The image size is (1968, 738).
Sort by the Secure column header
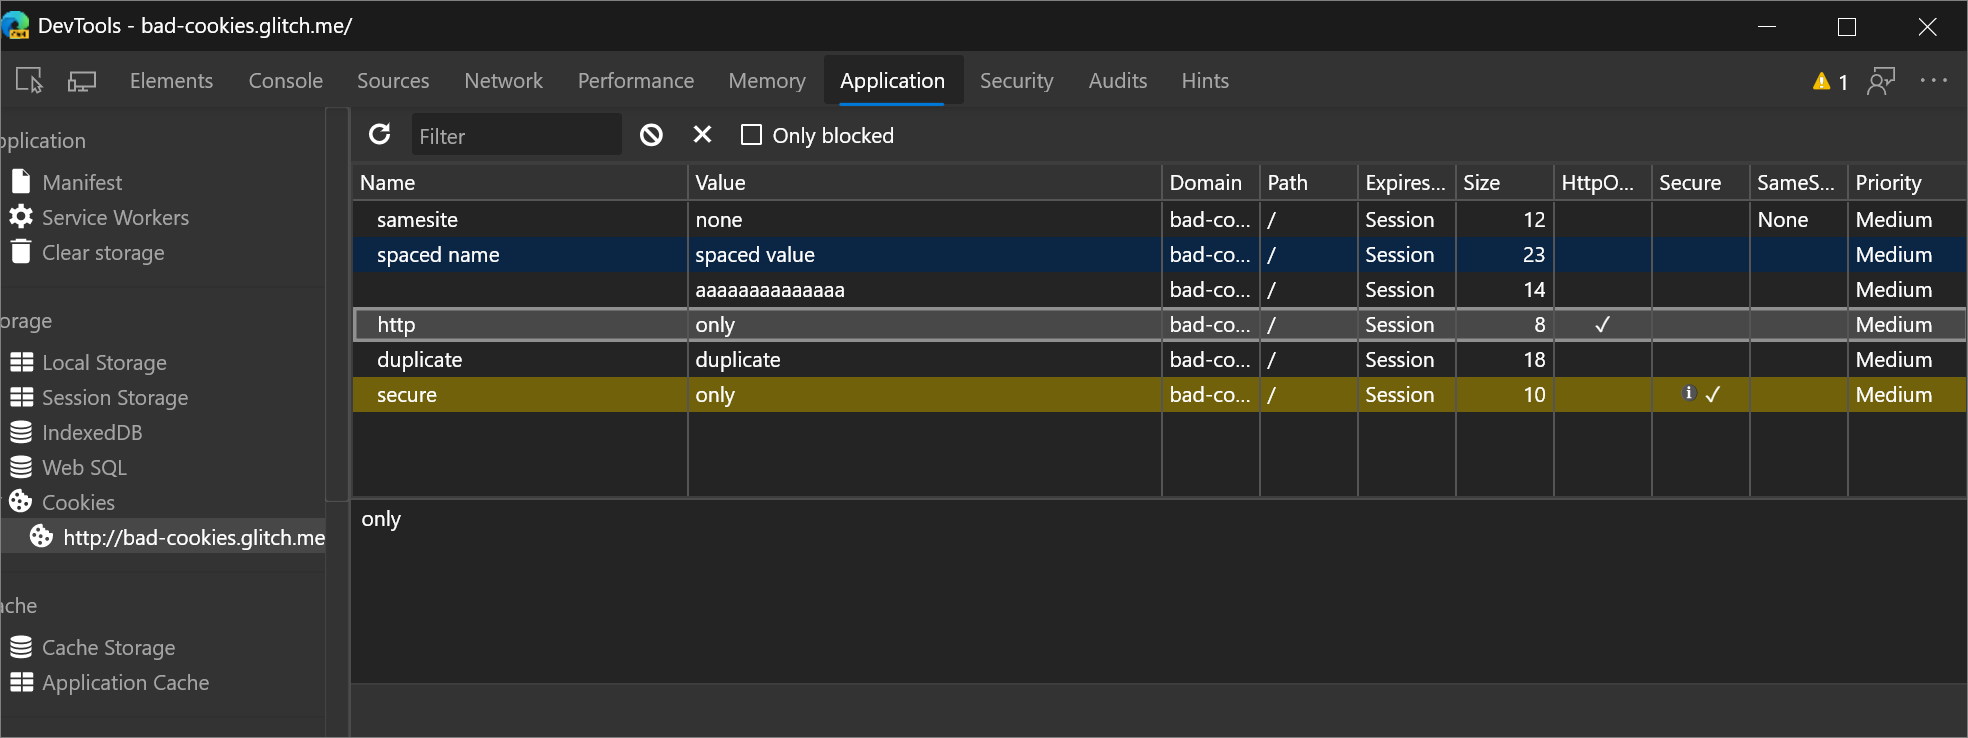1700,182
